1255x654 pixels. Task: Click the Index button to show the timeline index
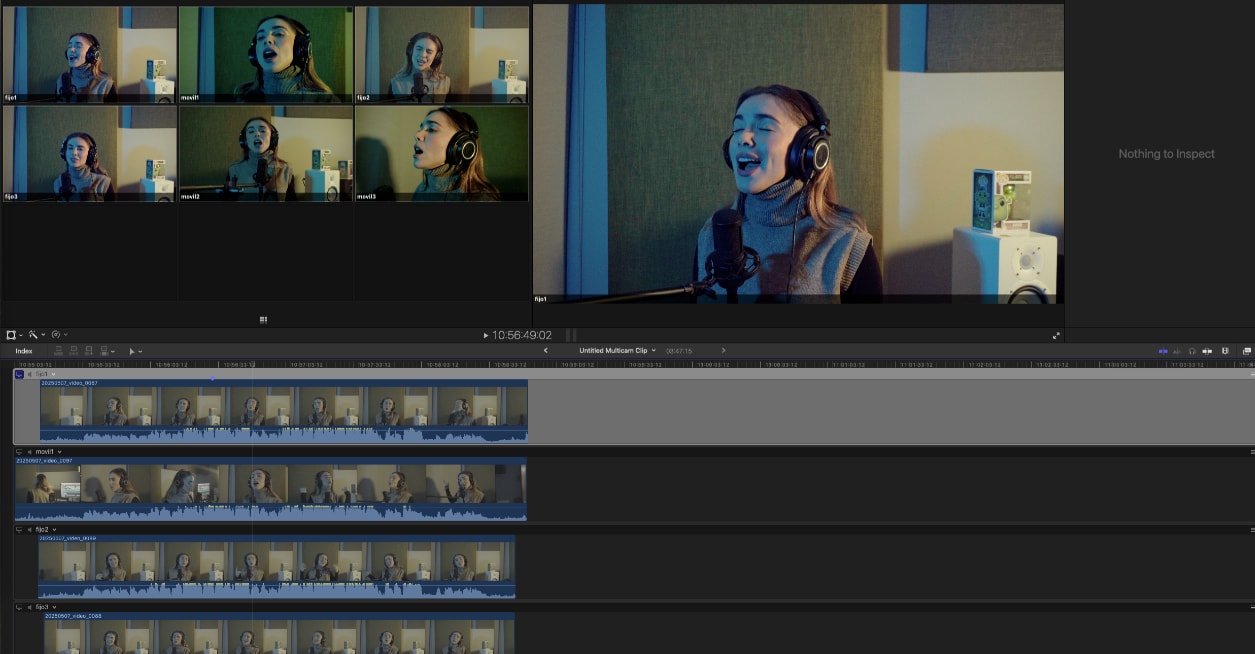point(25,351)
